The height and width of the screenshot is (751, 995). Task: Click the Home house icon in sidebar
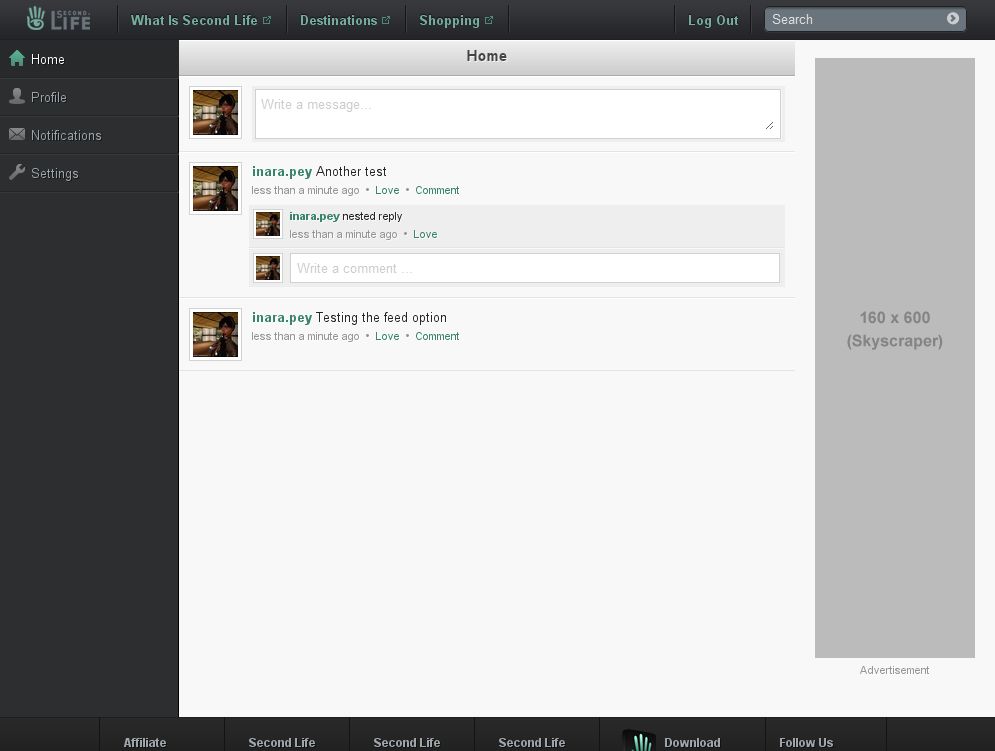tap(17, 59)
